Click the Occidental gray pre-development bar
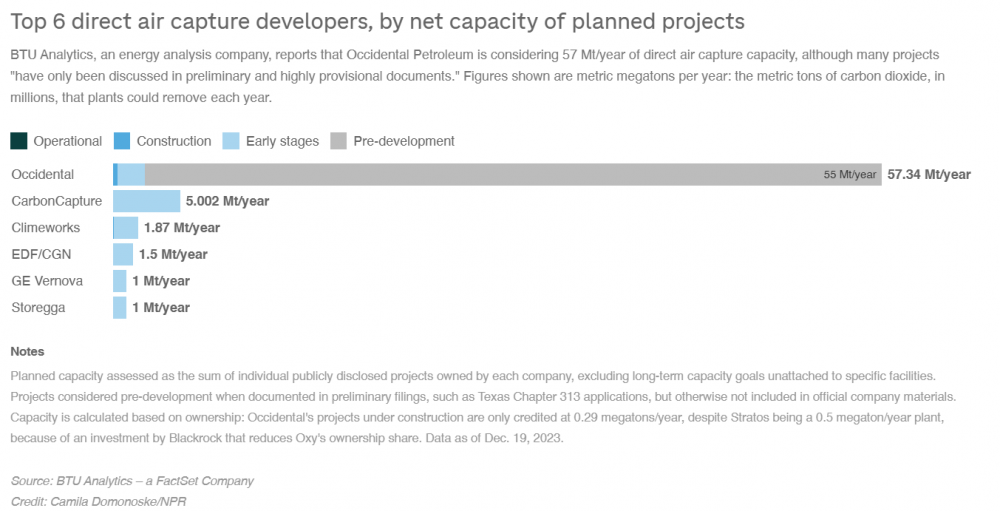Image resolution: width=1000 pixels, height=511 pixels. tap(480, 174)
